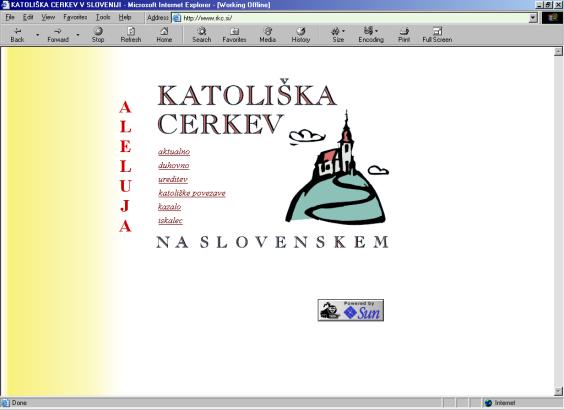Viewport: 564px width, 410px height.
Task: Expand the Back button history arrow
Action: click(x=37, y=35)
